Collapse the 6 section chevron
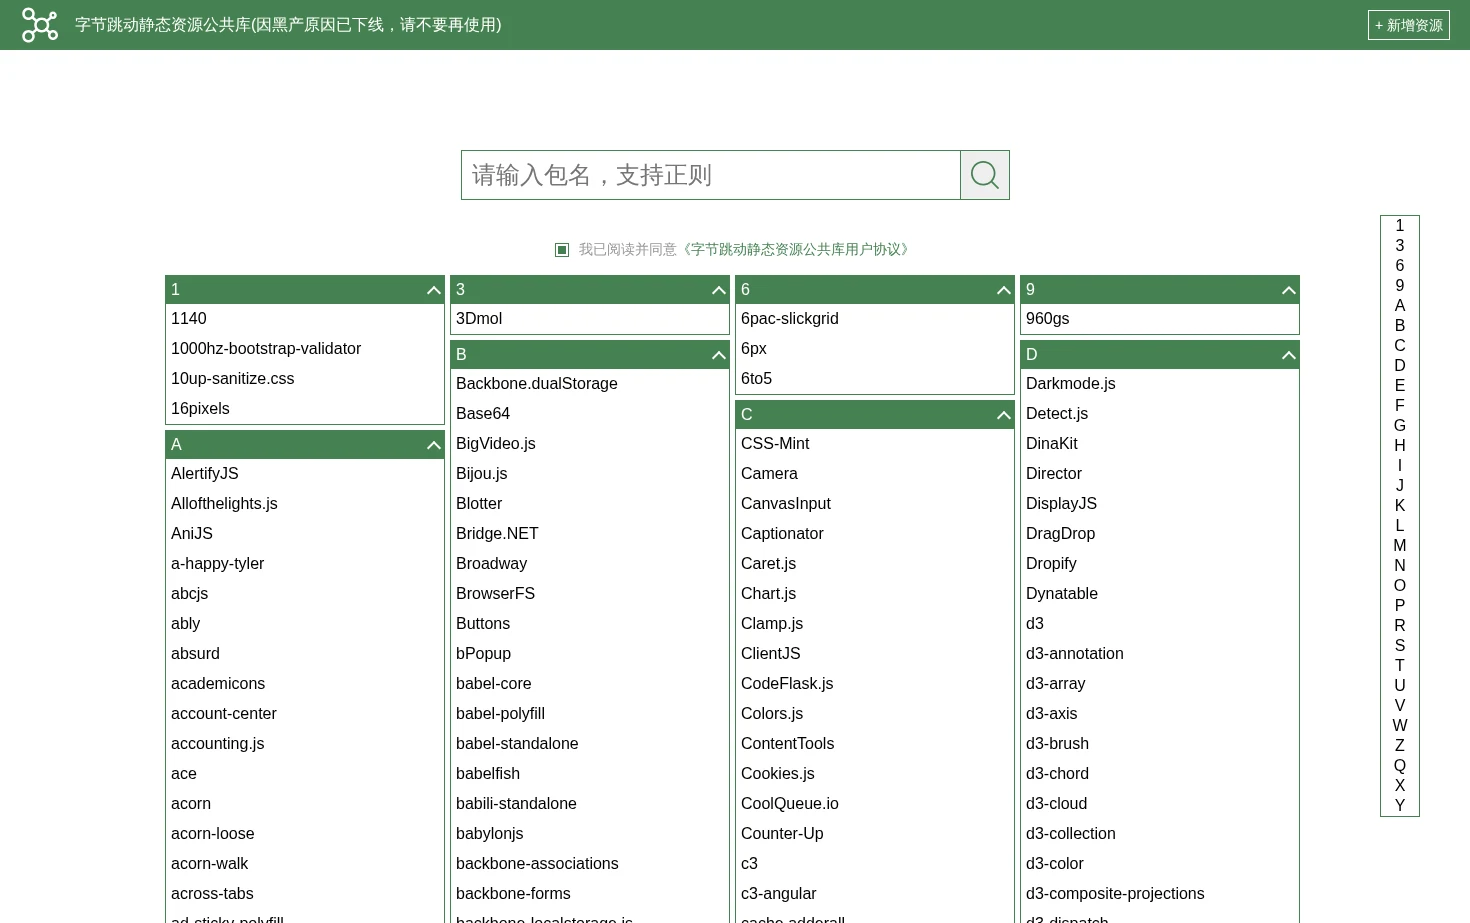 coord(1003,290)
